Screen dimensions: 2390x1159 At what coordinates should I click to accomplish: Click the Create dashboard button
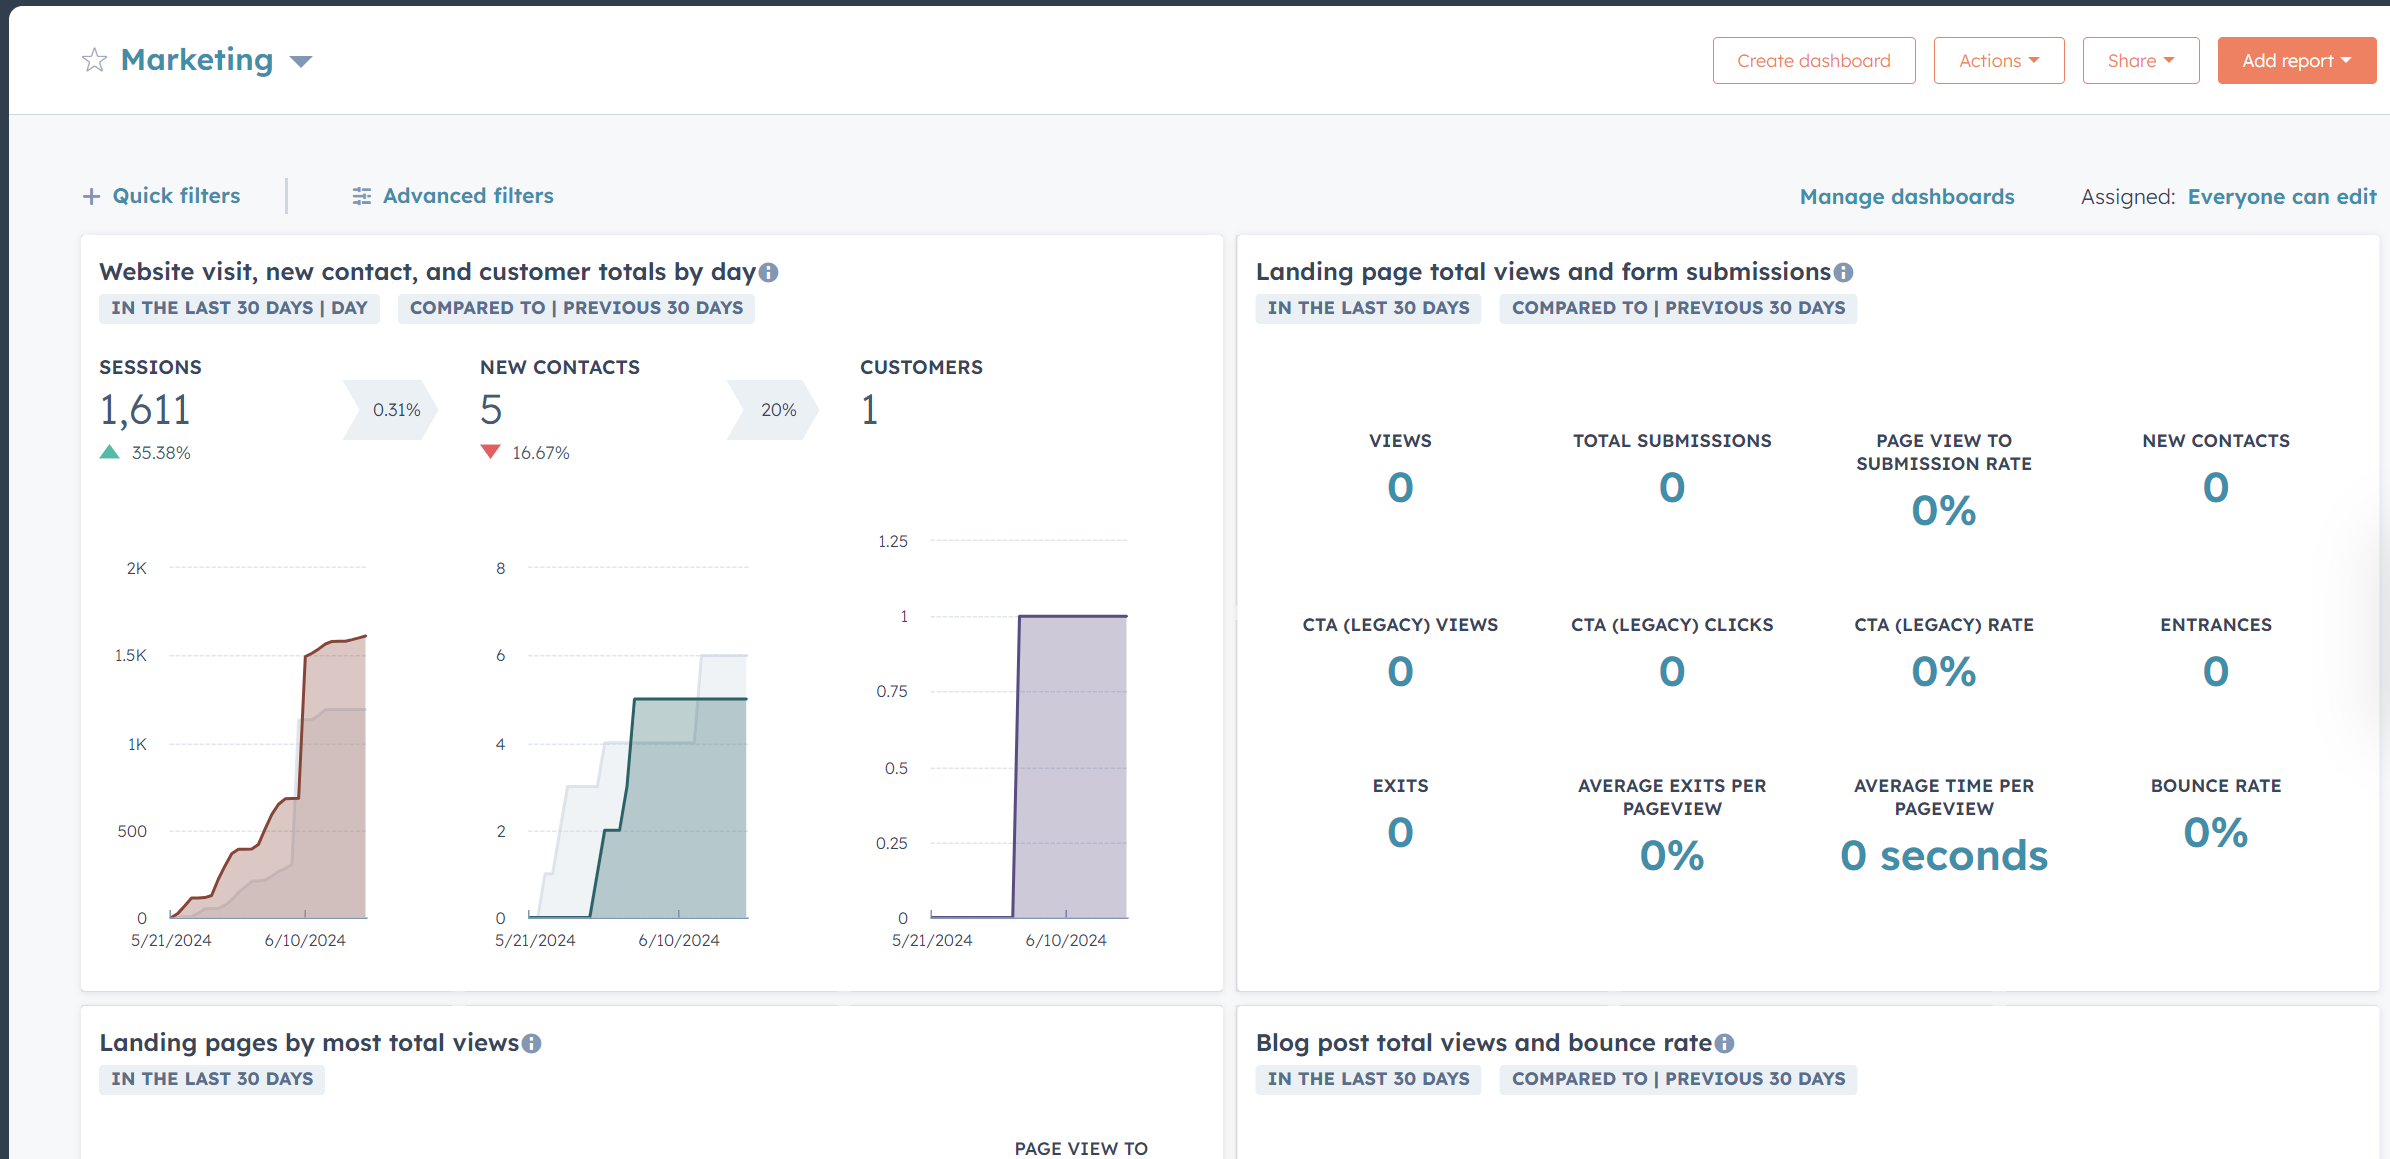[1813, 61]
